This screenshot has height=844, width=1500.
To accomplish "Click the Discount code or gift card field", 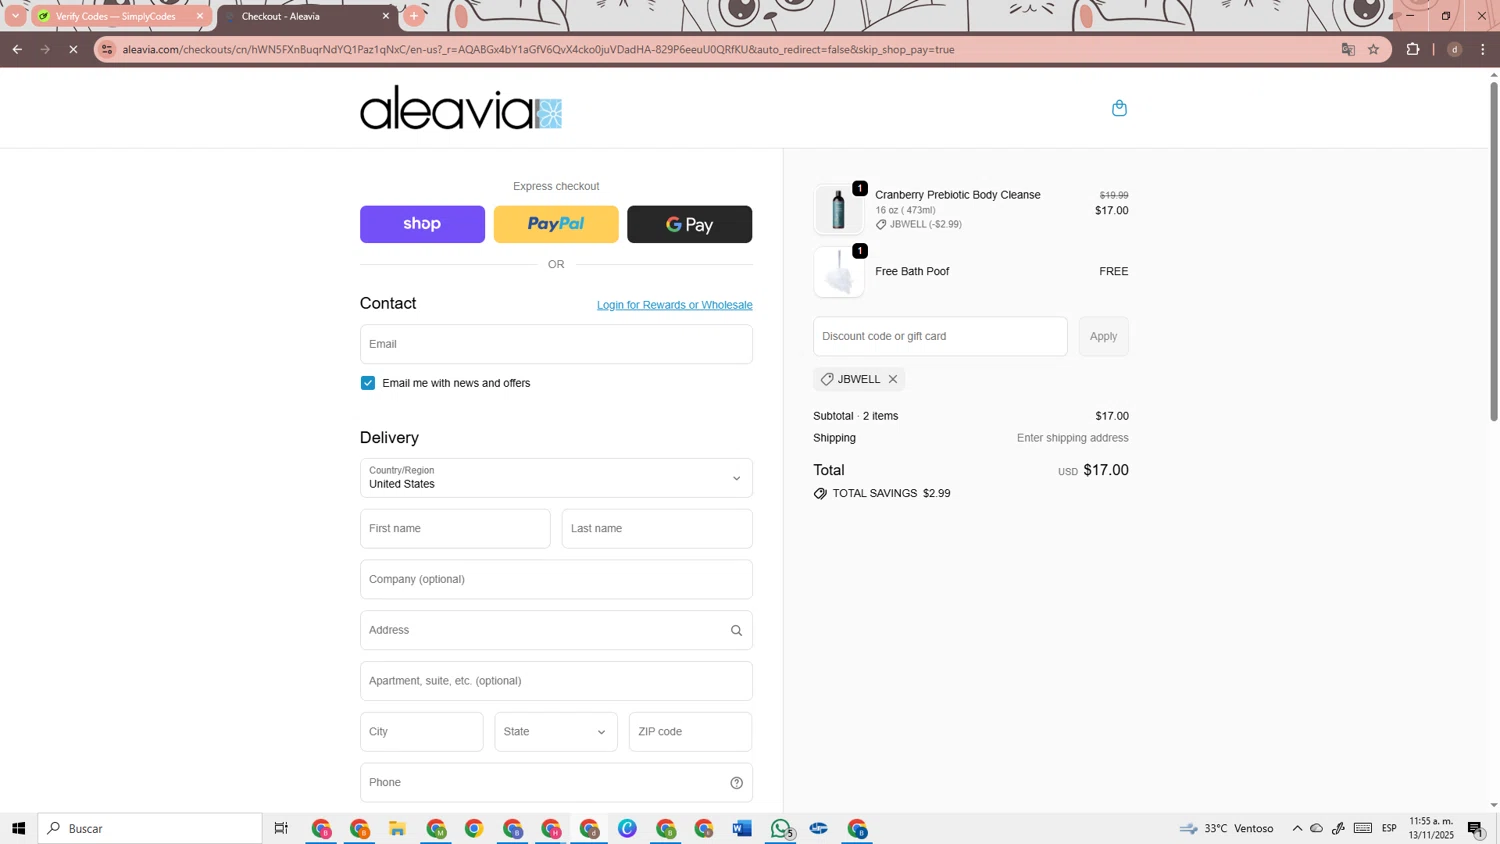I will coord(940,336).
